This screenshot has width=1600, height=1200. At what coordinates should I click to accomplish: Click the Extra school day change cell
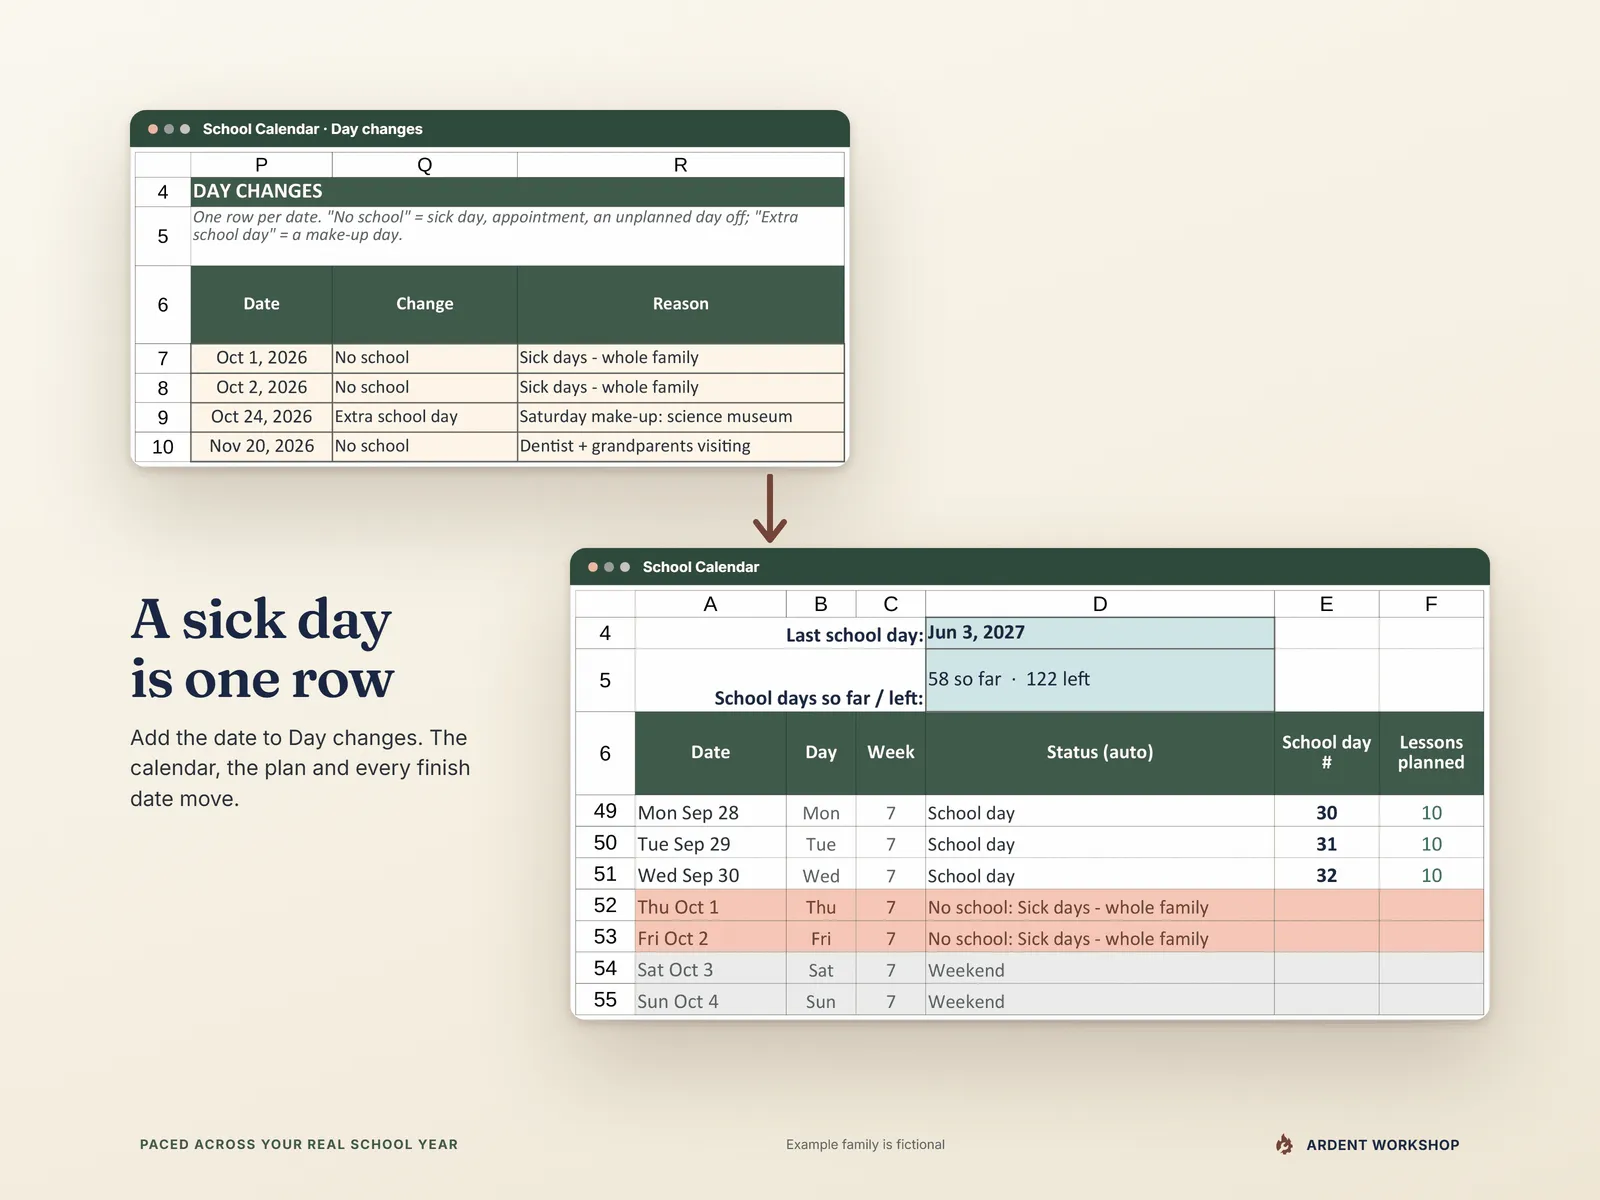pos(425,417)
